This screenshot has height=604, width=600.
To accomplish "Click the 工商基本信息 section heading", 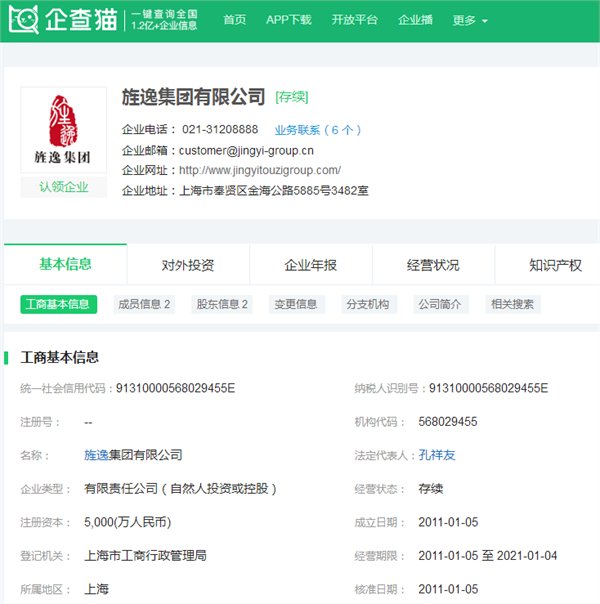I will 59,357.
